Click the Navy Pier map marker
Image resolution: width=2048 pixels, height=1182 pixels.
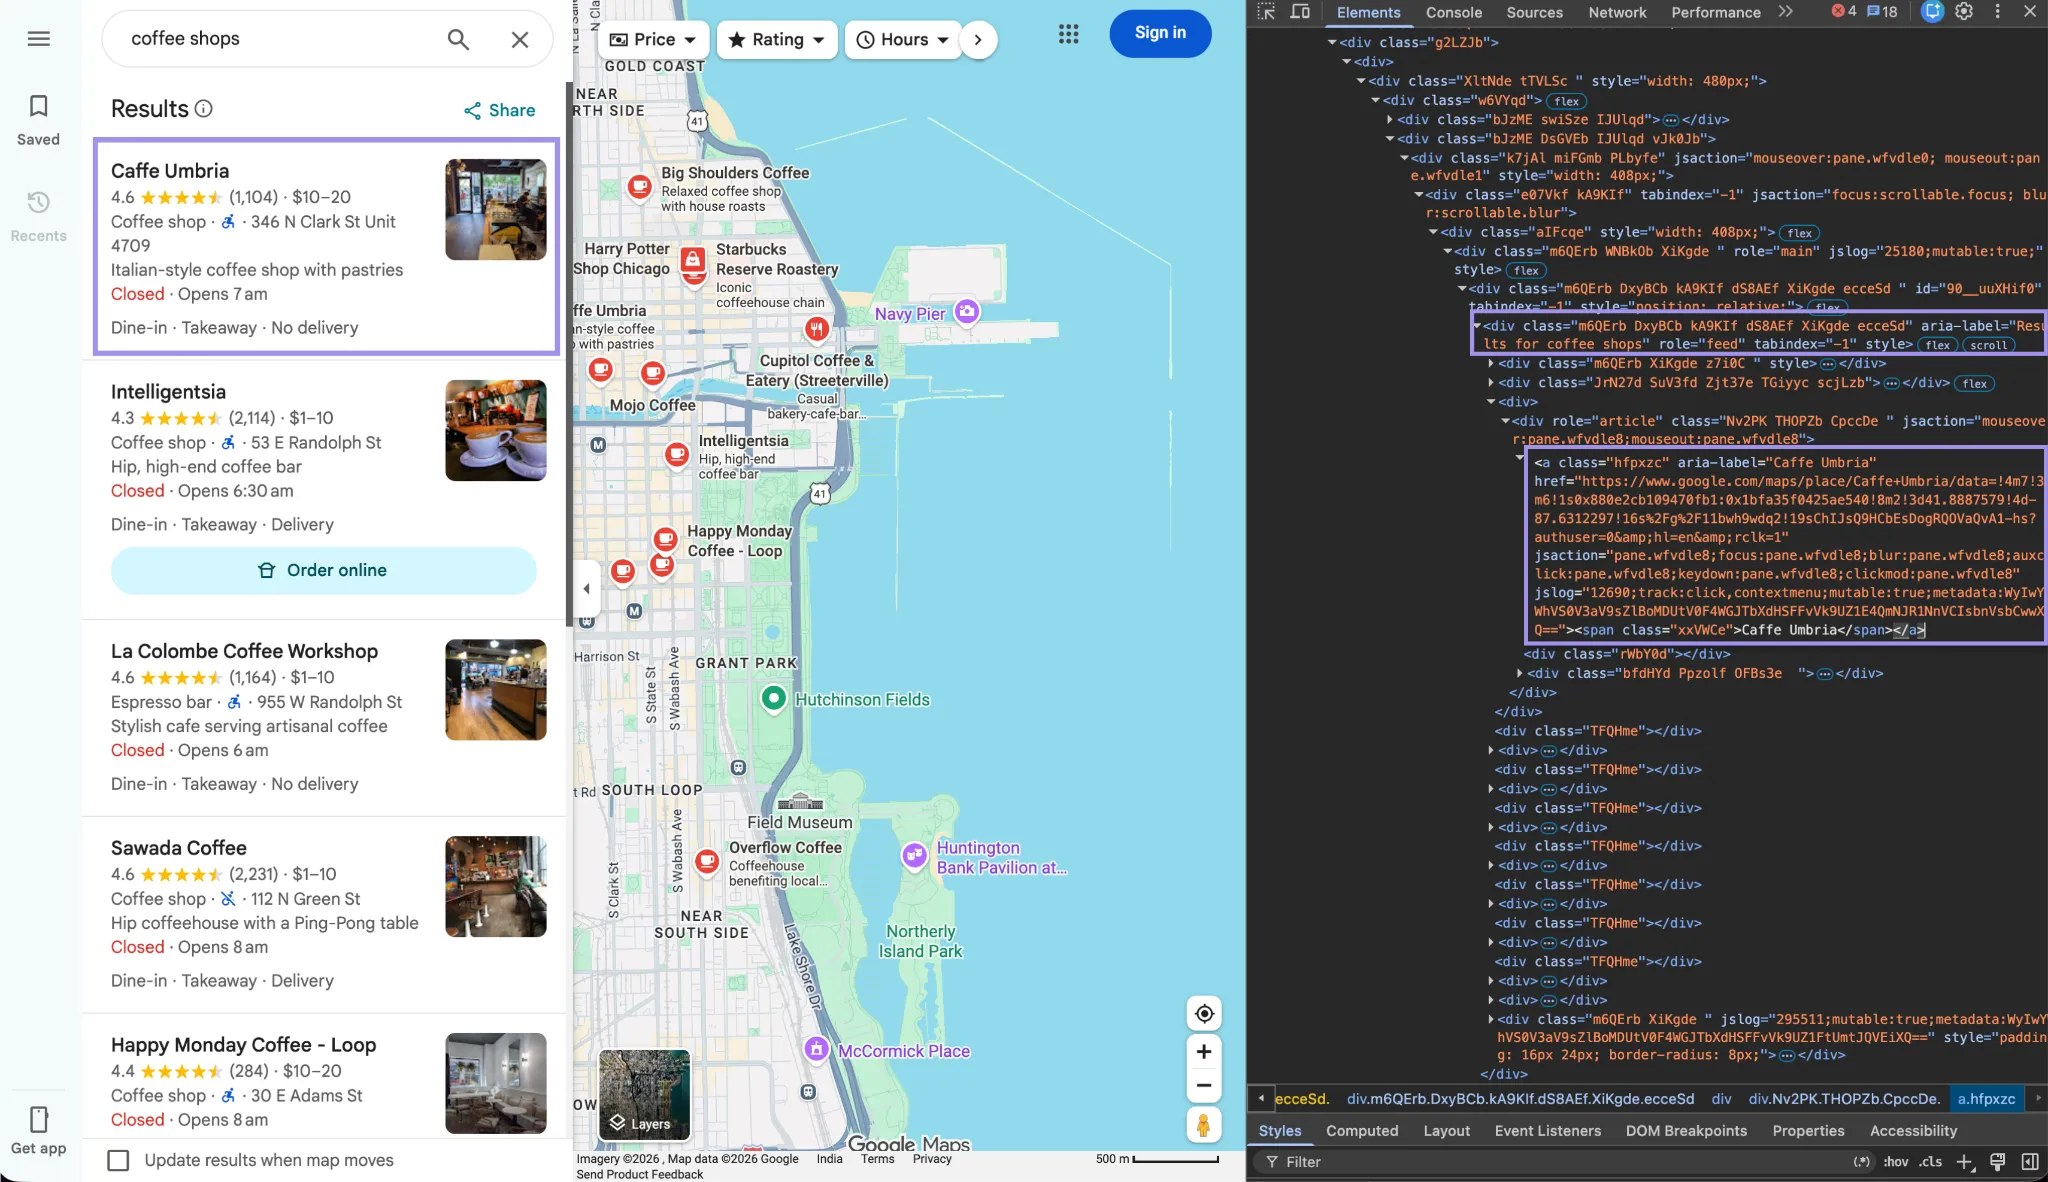[966, 311]
